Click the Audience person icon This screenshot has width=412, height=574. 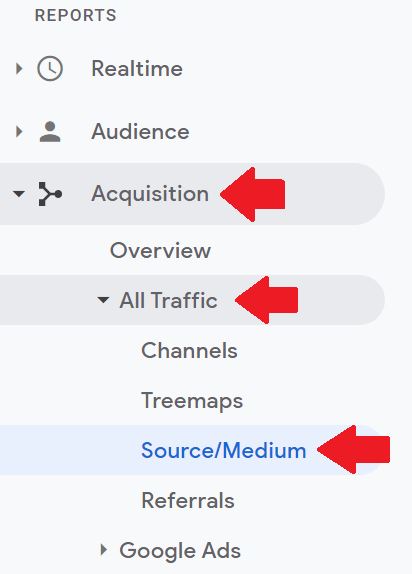click(50, 131)
